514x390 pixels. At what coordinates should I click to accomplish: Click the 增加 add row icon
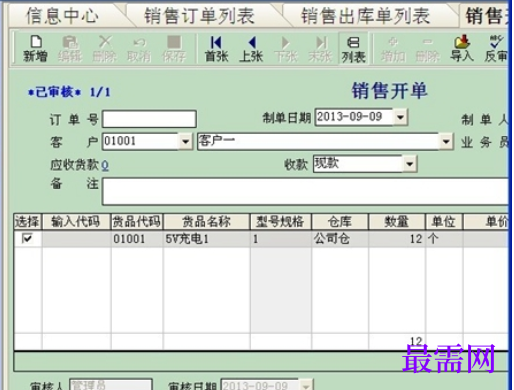click(393, 49)
